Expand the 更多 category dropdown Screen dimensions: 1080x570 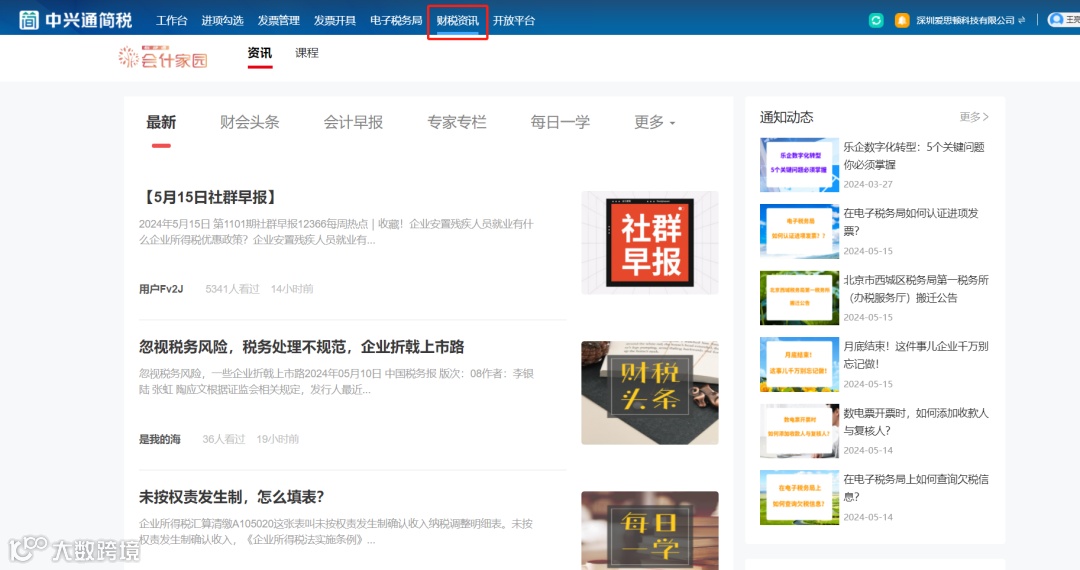(x=654, y=123)
